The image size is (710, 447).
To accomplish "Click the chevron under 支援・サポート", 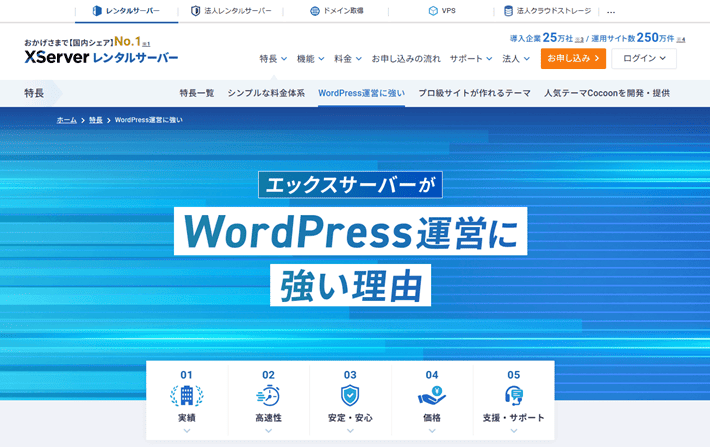I will click(513, 431).
